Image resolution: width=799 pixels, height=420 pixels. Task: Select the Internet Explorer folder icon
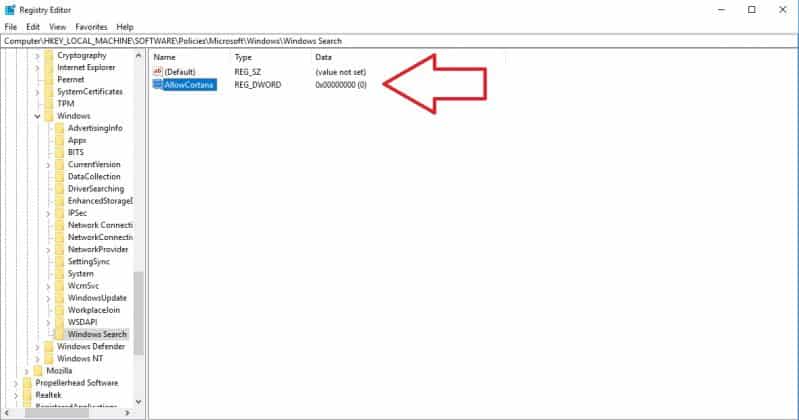point(48,68)
